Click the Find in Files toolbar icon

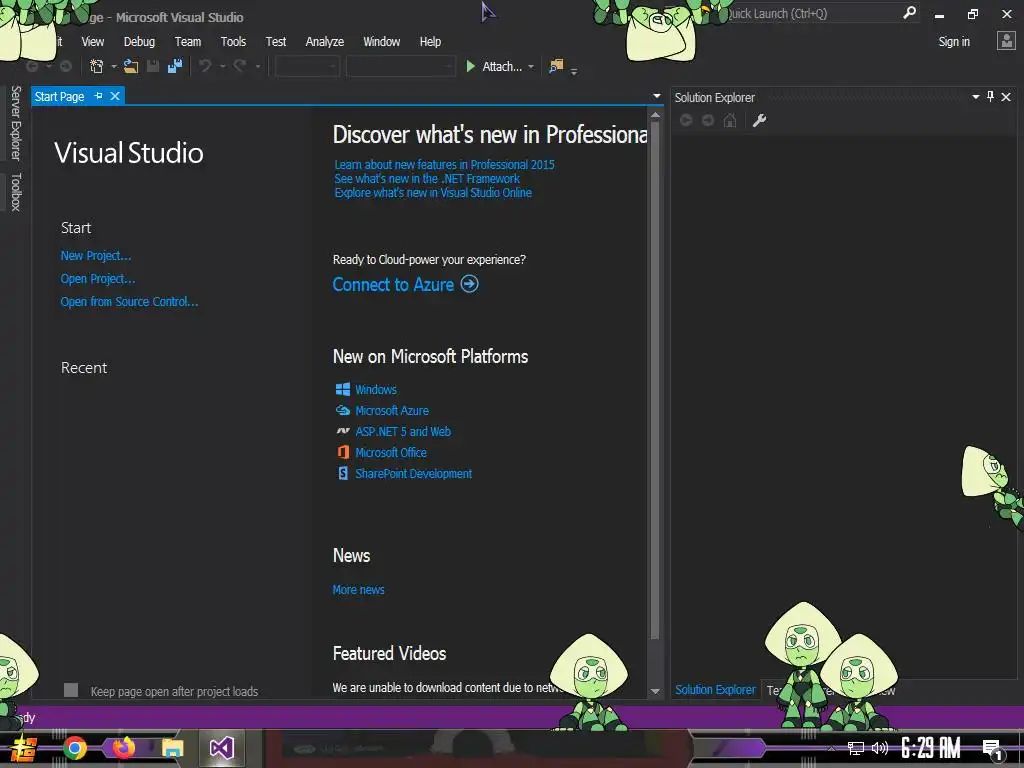[556, 66]
